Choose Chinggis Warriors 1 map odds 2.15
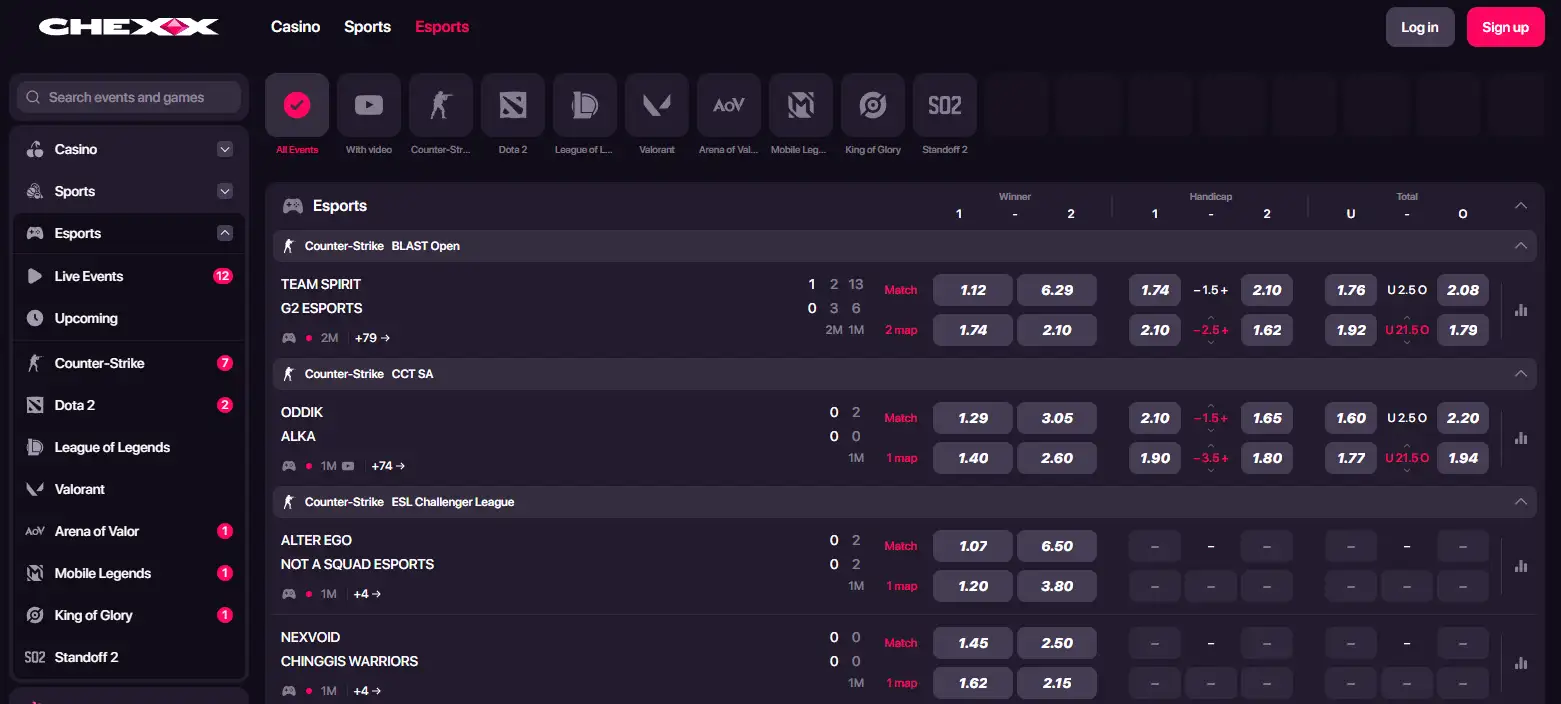This screenshot has width=1561, height=704. point(1057,683)
